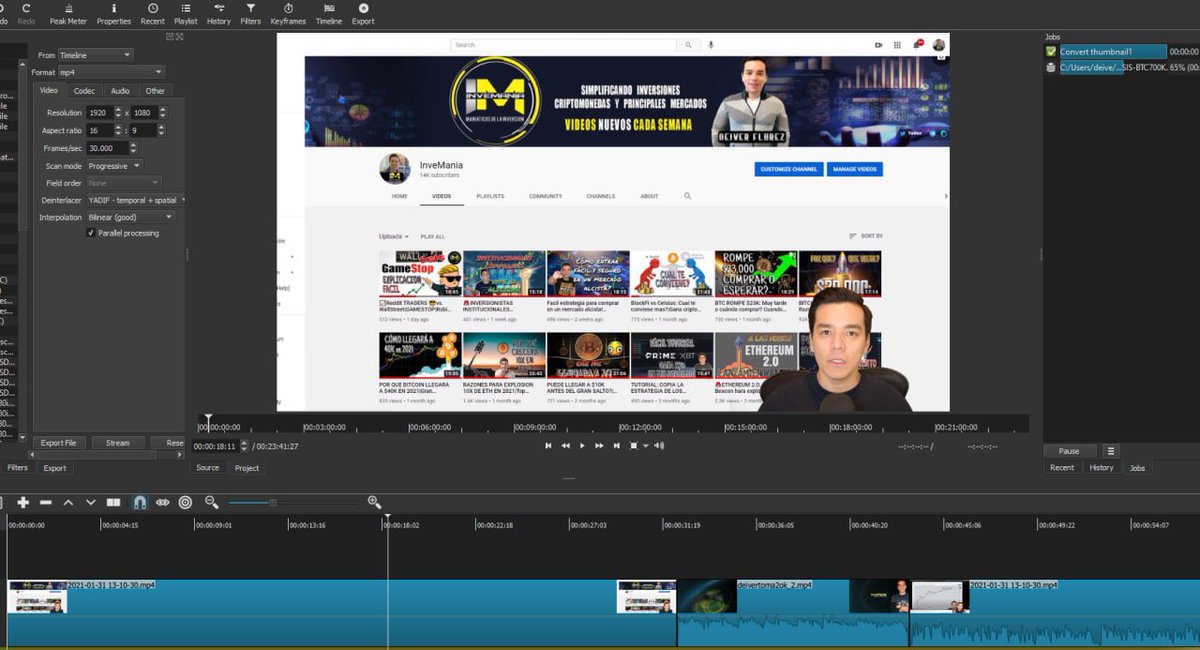Viewport: 1200px width, 650px height.
Task: Toggle scrub while dragging eye icon
Action: coord(162,502)
